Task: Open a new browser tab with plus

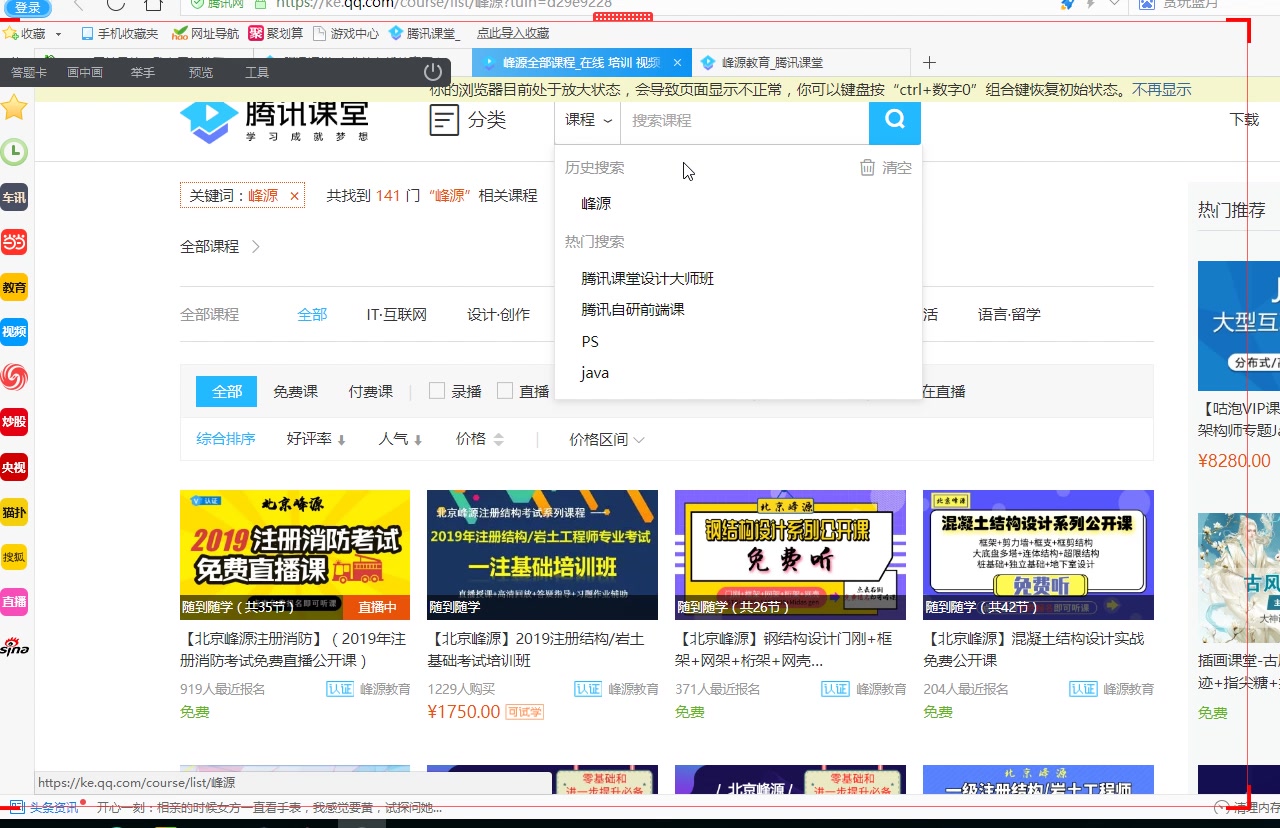Action: tap(929, 62)
